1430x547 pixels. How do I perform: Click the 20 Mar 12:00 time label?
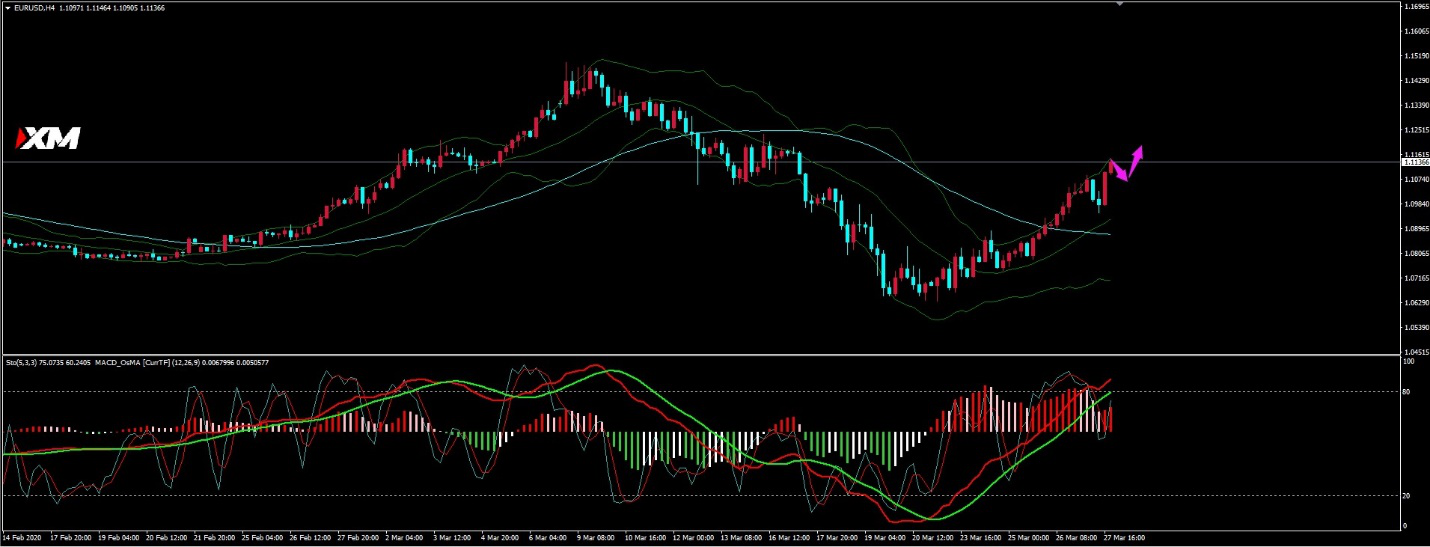[934, 537]
